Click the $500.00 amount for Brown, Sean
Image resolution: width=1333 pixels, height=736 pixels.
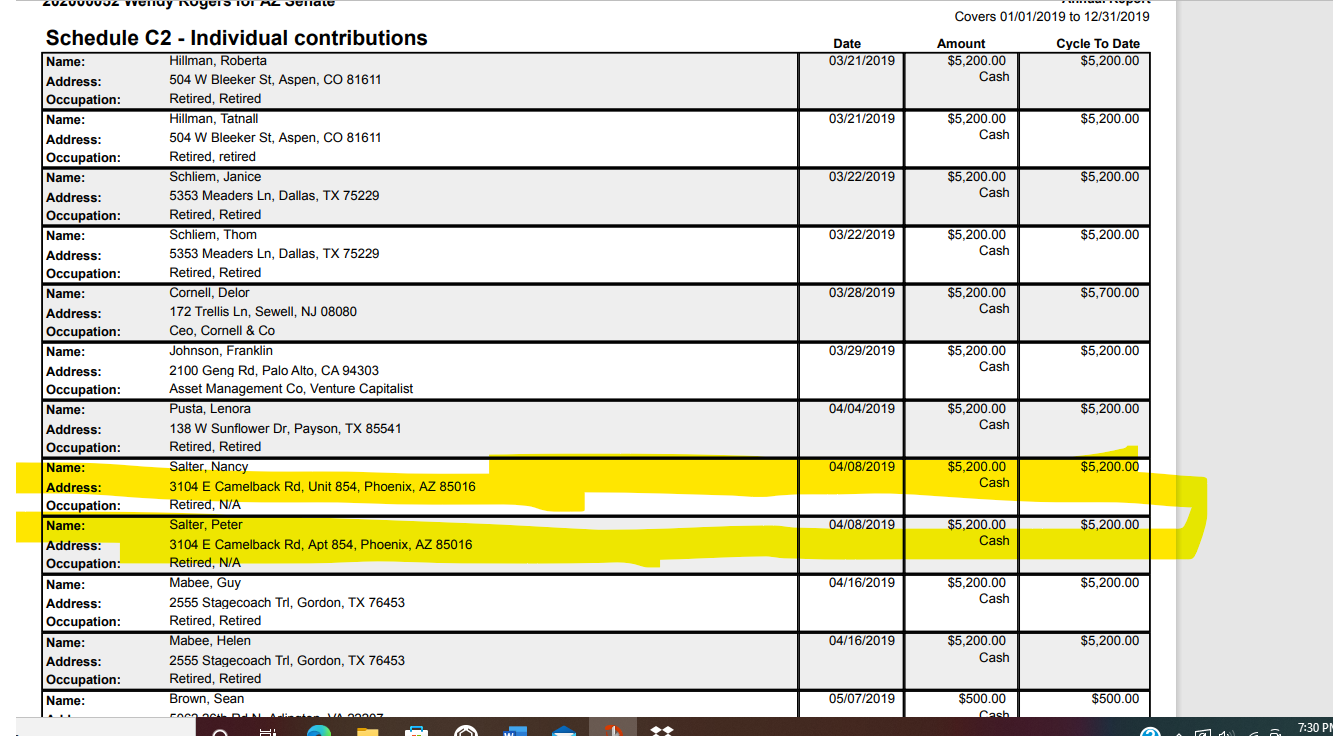(982, 698)
